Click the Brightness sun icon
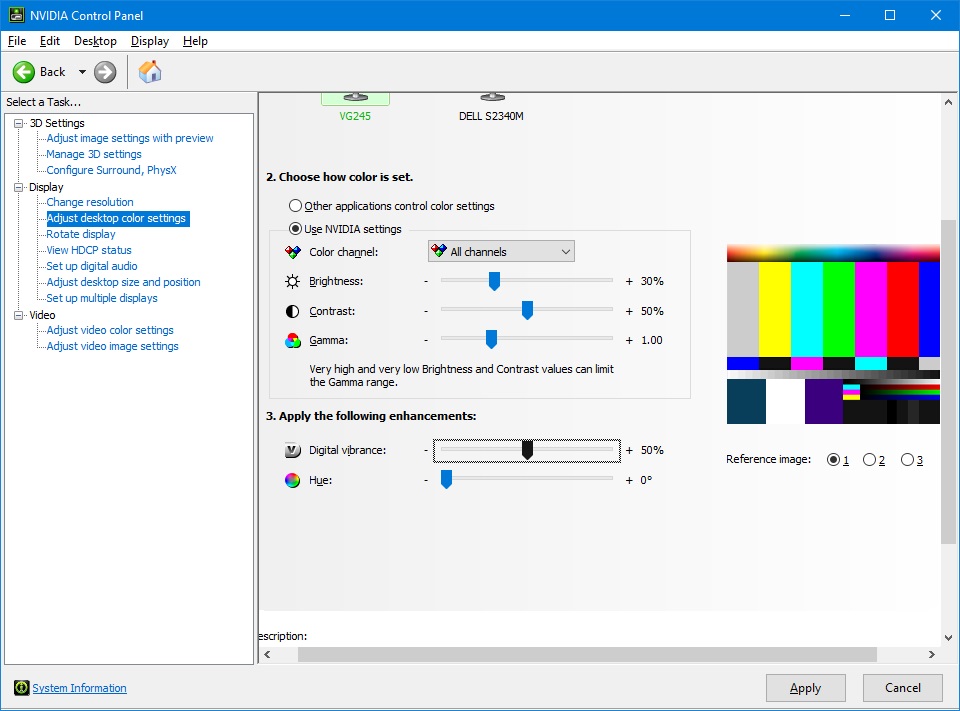The height and width of the screenshot is (711, 960). click(291, 281)
